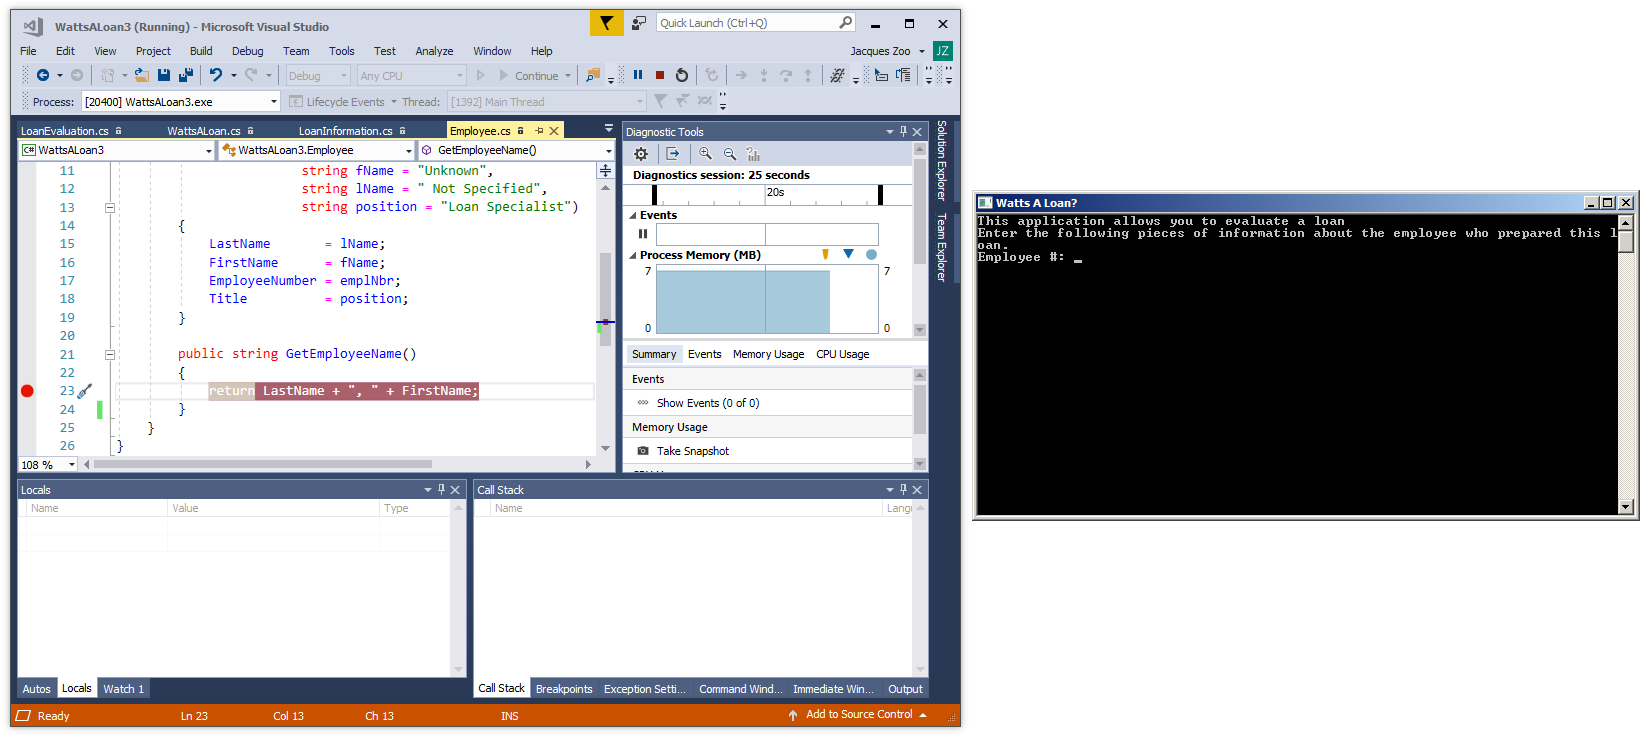Image resolution: width=1645 pixels, height=735 pixels.
Task: Open Diagnostic Tools settings gear icon
Action: [x=641, y=154]
